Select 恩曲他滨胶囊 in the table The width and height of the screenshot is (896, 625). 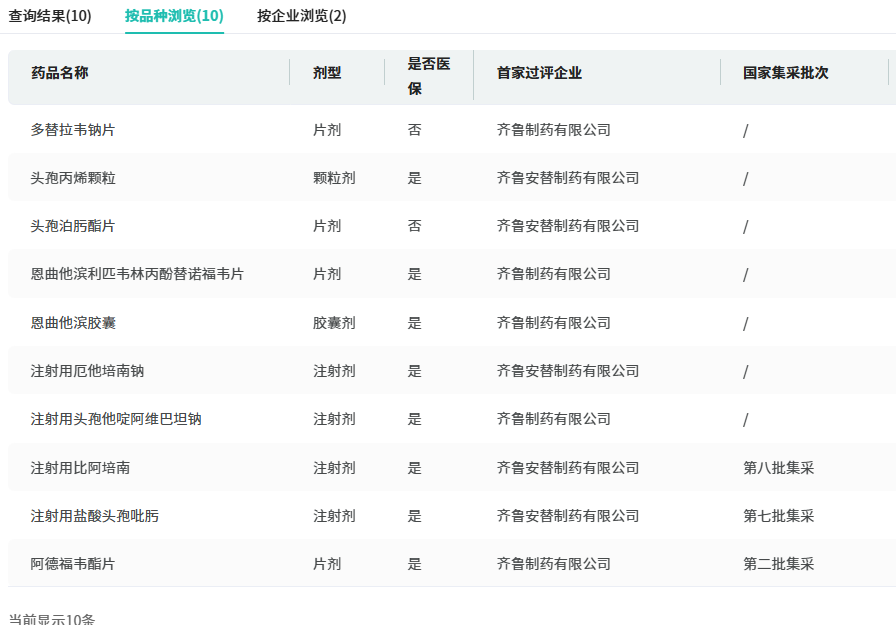[73, 323]
